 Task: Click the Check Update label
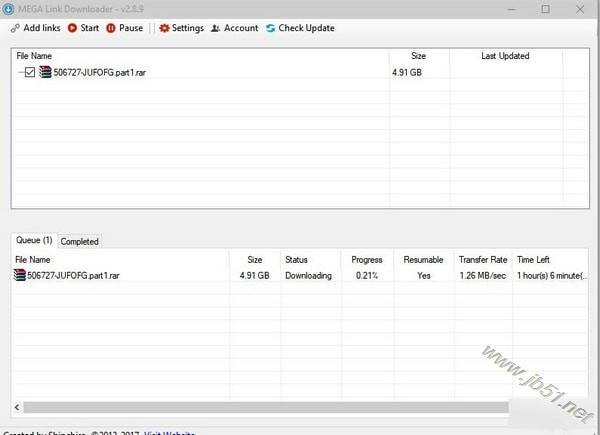click(x=307, y=28)
